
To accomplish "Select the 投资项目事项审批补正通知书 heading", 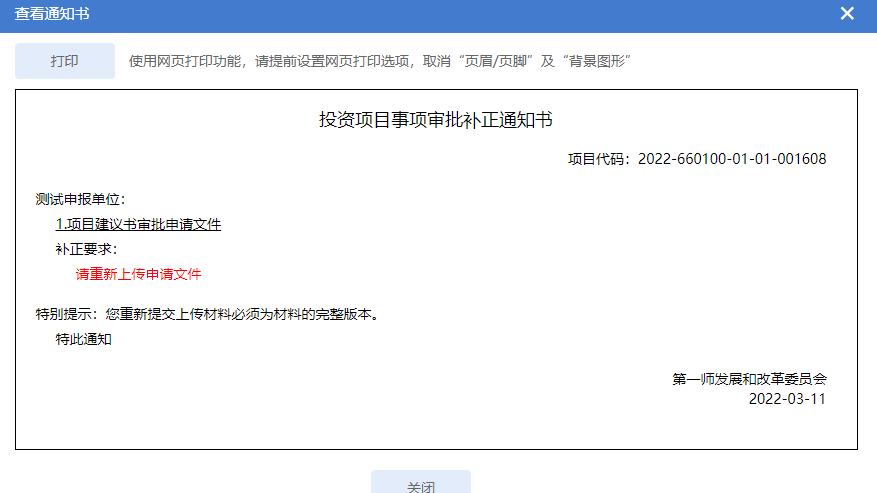I will pyautogui.click(x=436, y=121).
